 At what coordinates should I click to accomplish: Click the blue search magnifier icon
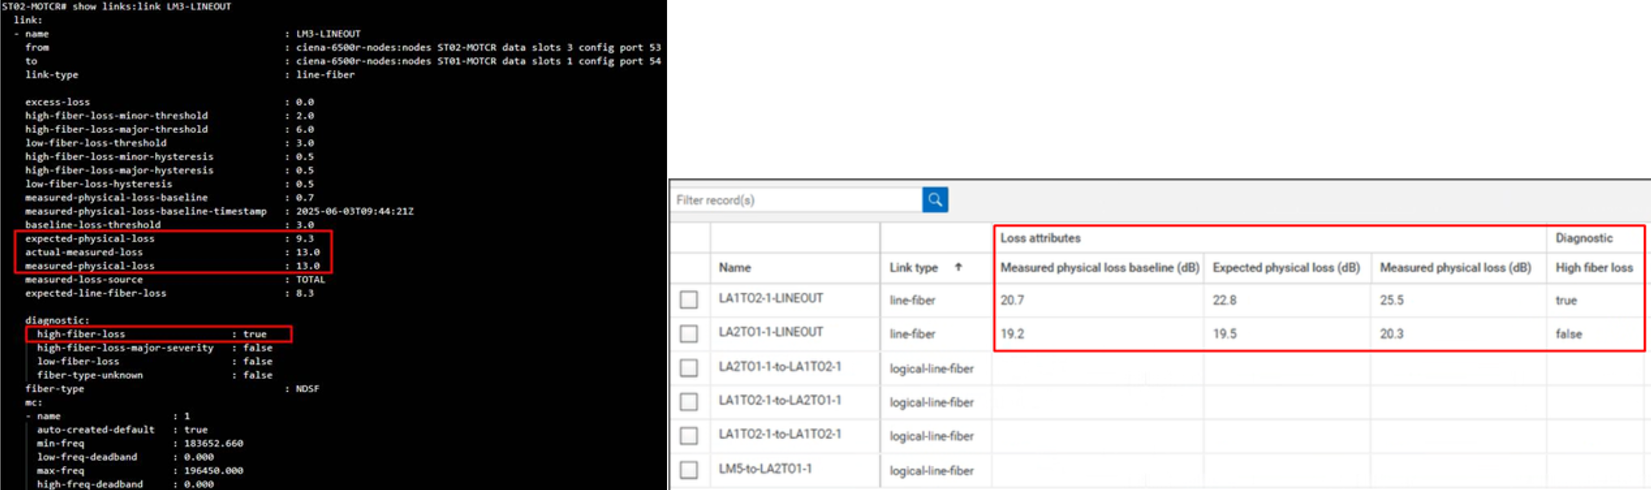tap(935, 200)
